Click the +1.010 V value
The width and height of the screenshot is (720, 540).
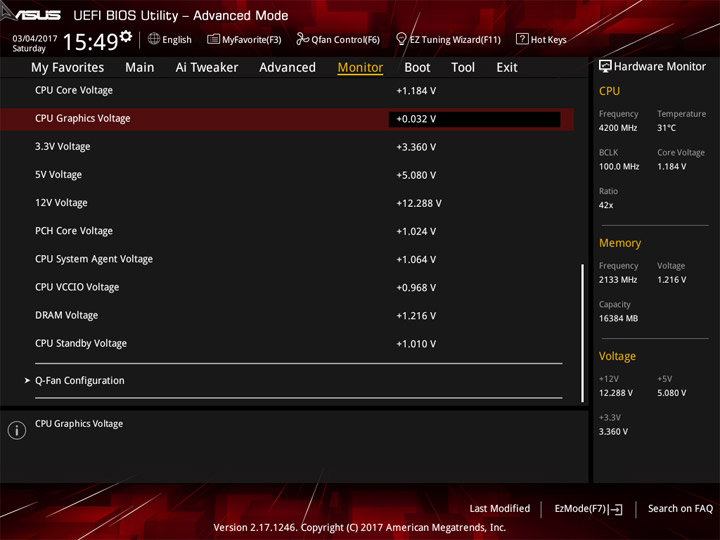(416, 344)
